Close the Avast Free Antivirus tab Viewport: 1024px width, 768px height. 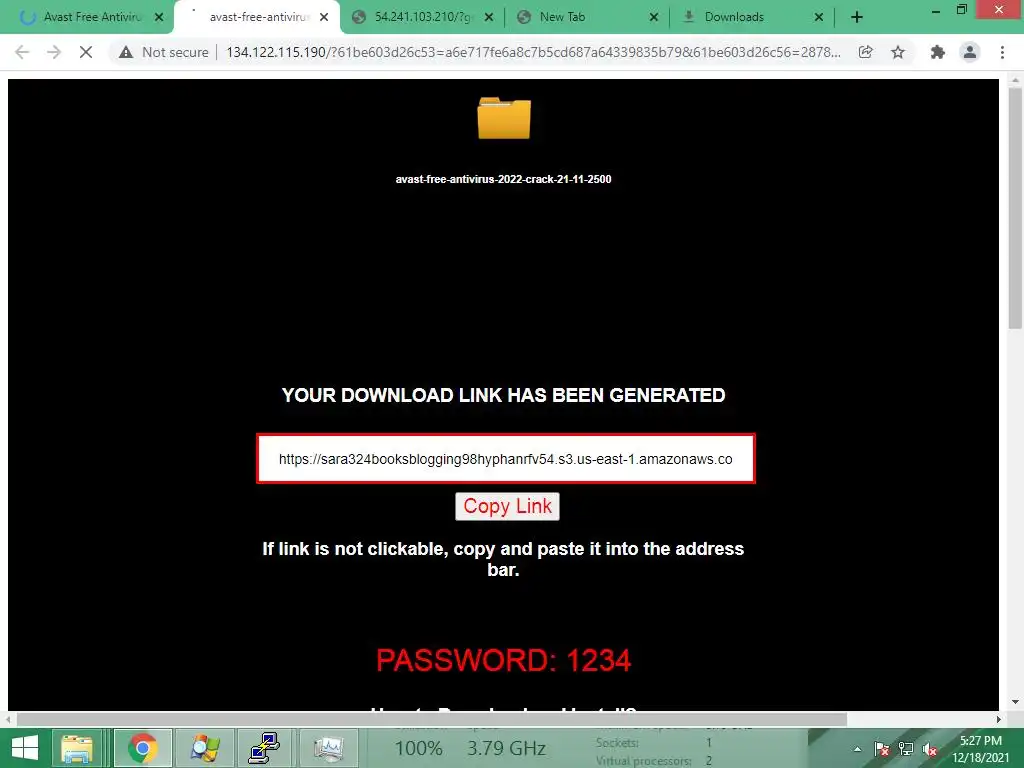tap(159, 18)
